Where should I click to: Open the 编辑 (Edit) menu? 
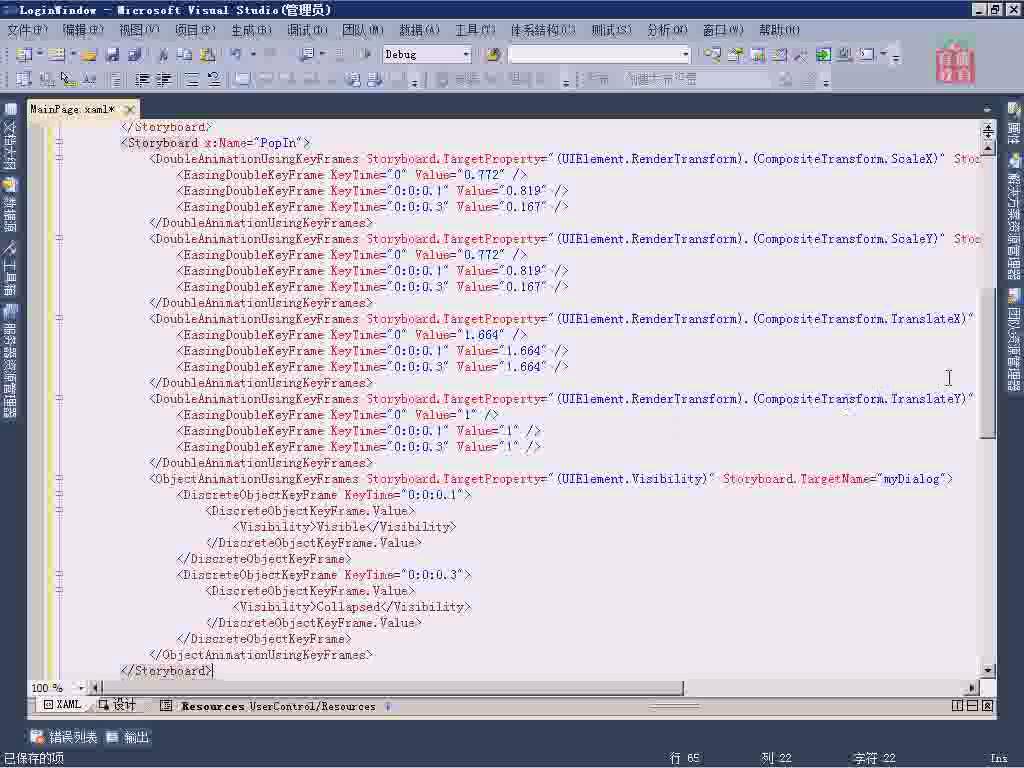83,30
